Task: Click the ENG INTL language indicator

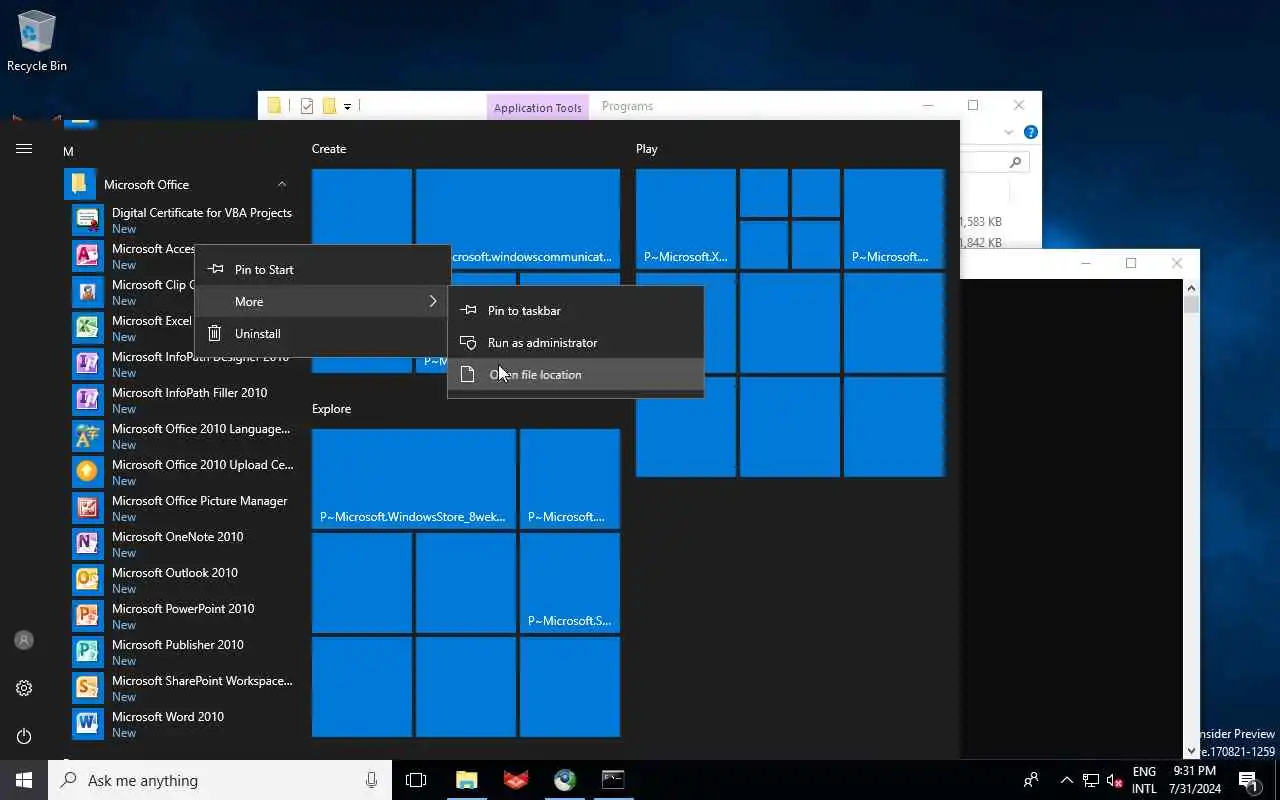Action: [x=1144, y=780]
